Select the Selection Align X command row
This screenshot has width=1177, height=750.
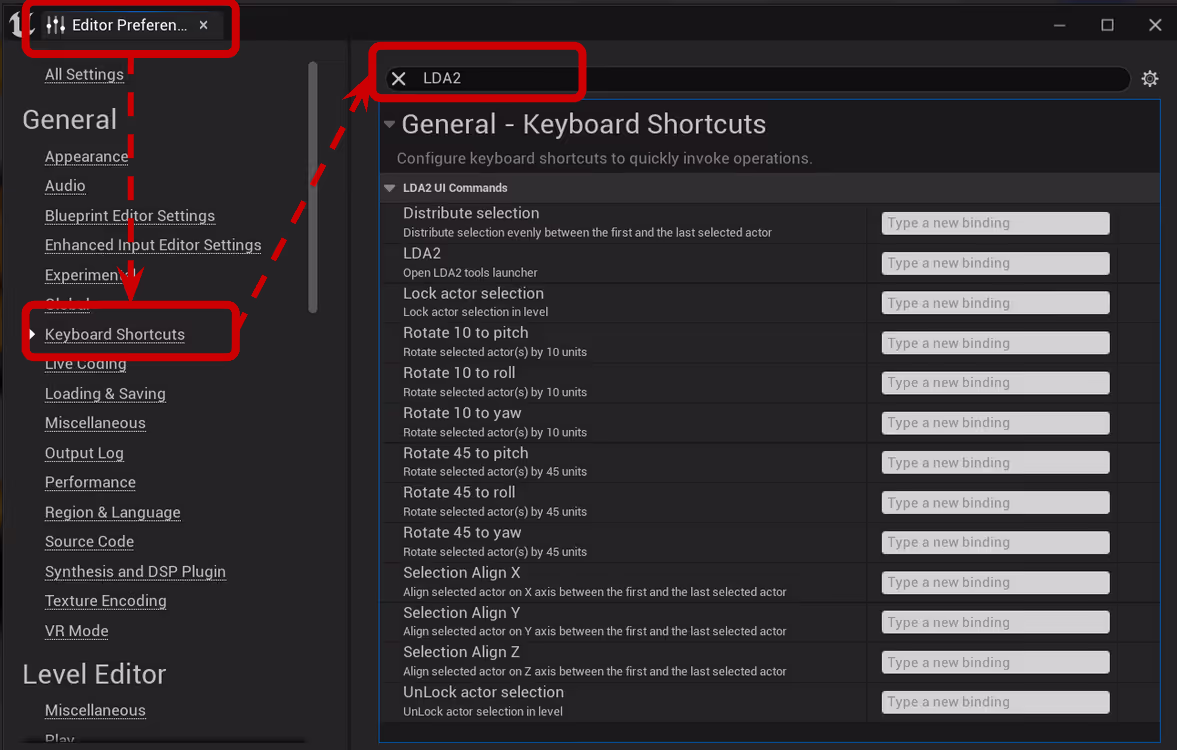[770, 583]
